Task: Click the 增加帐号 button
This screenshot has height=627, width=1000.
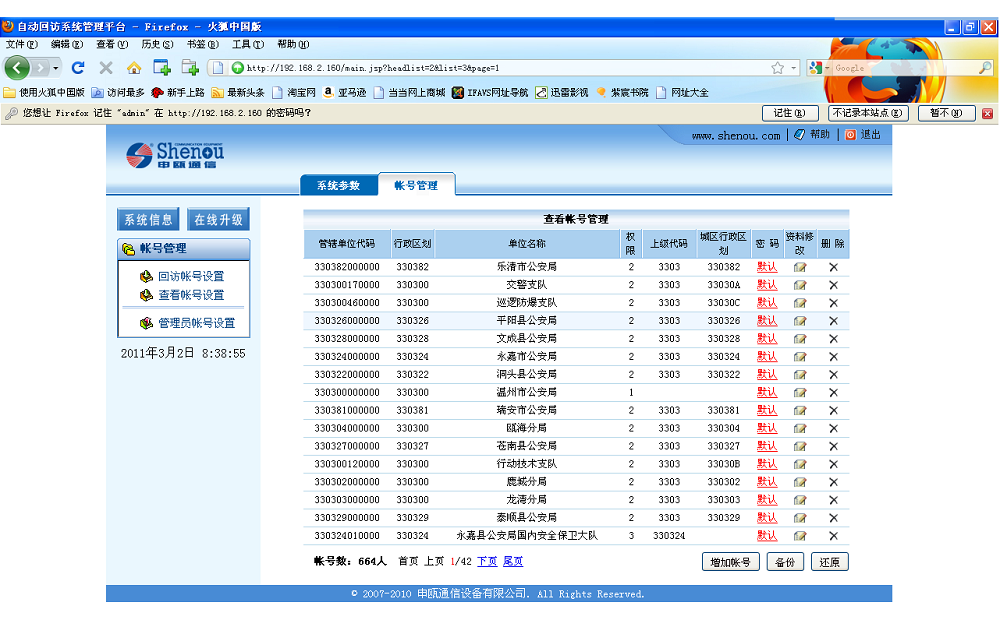Action: [x=730, y=562]
